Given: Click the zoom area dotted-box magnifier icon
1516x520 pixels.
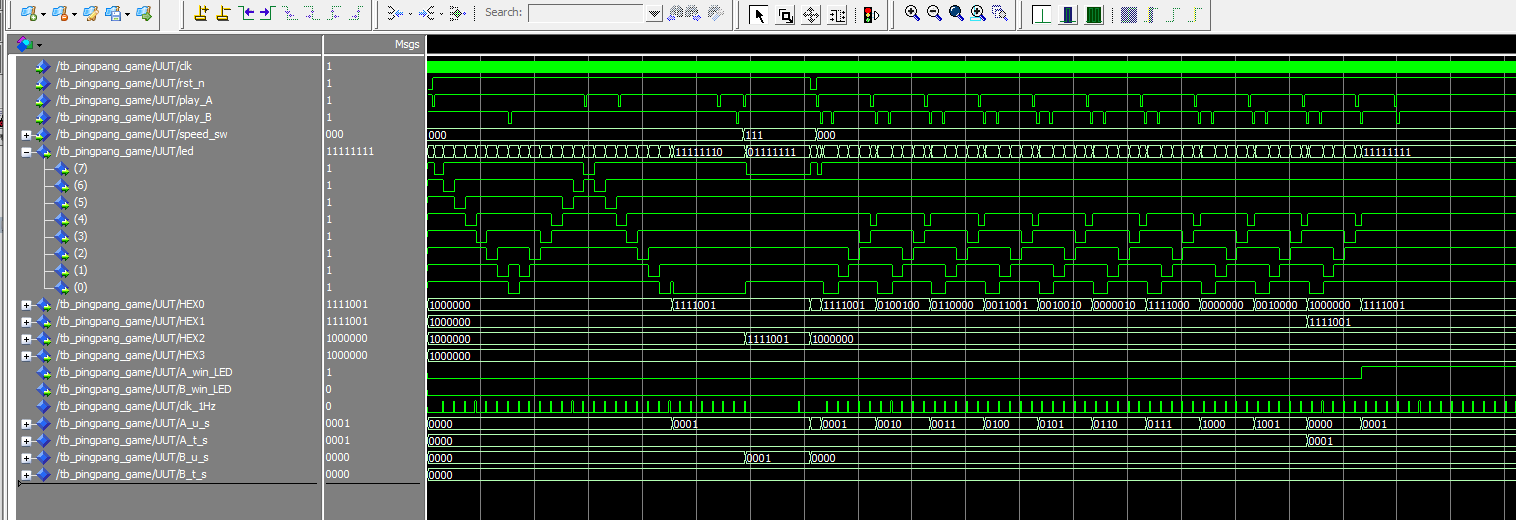Looking at the screenshot, I should [x=1000, y=14].
